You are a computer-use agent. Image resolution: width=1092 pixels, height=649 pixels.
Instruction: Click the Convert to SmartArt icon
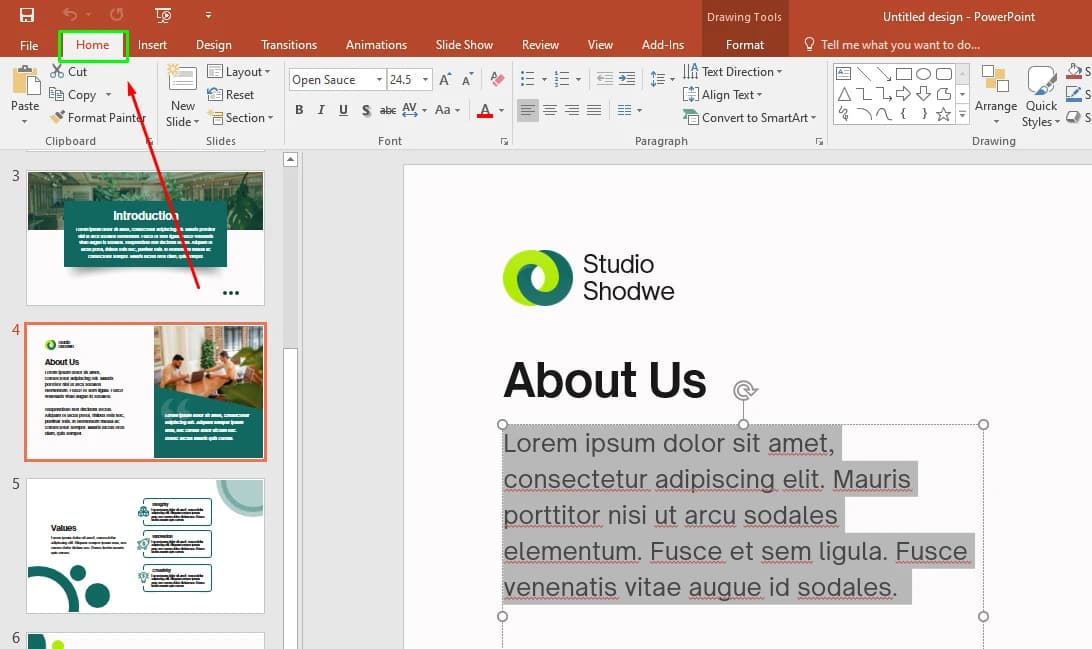point(691,117)
